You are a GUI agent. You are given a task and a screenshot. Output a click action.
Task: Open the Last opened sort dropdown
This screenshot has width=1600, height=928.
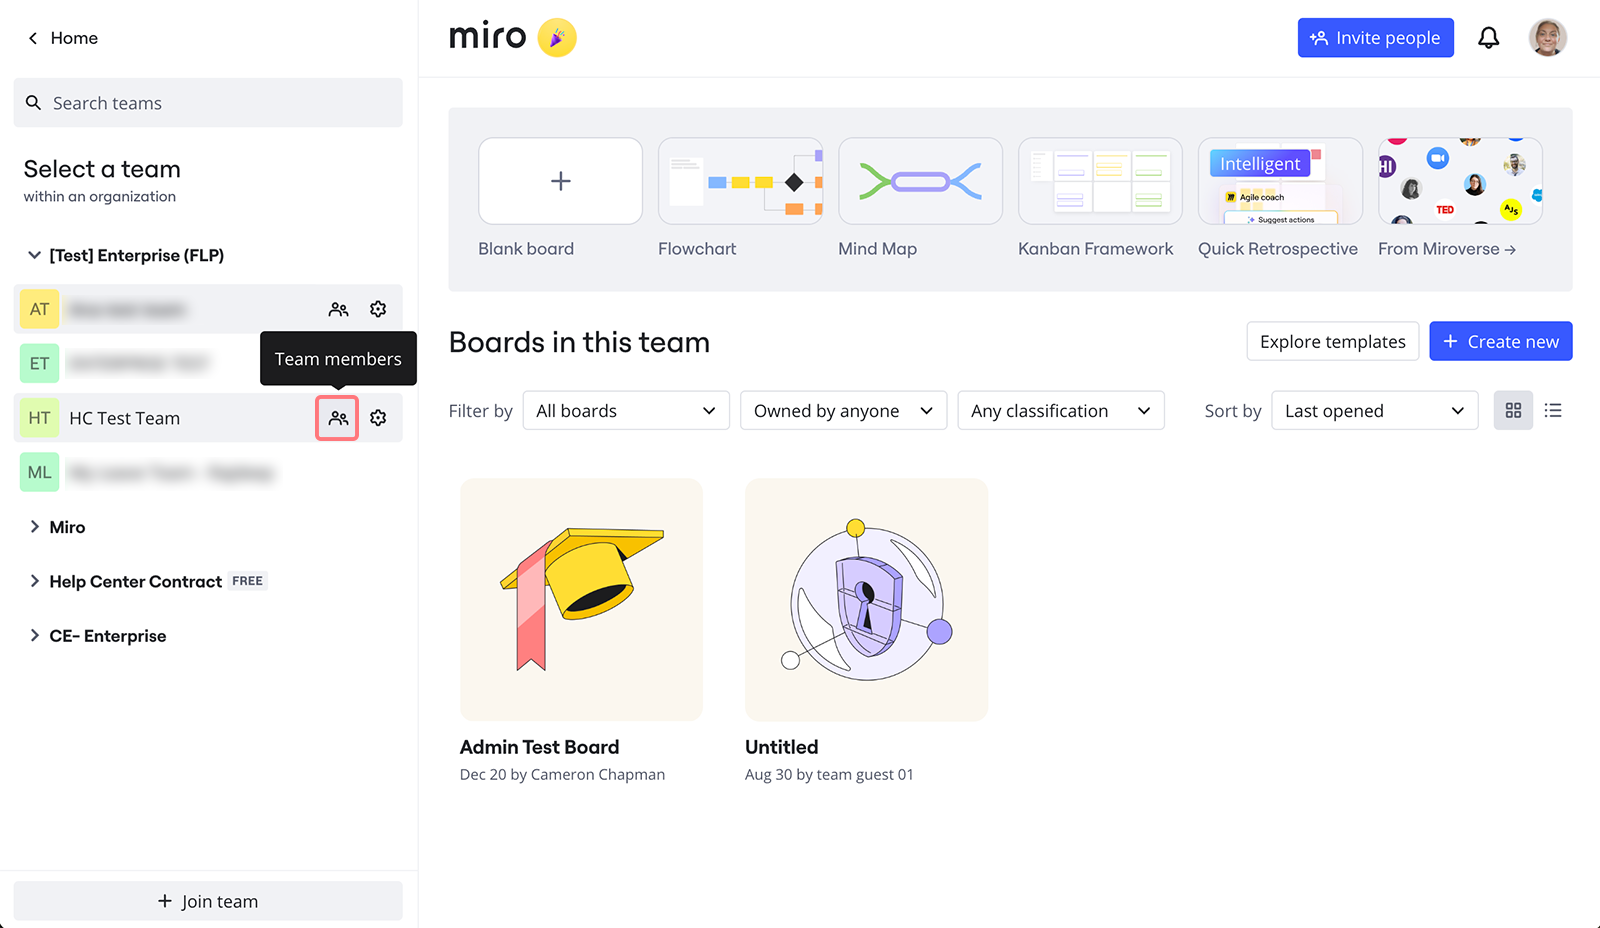tap(1373, 410)
